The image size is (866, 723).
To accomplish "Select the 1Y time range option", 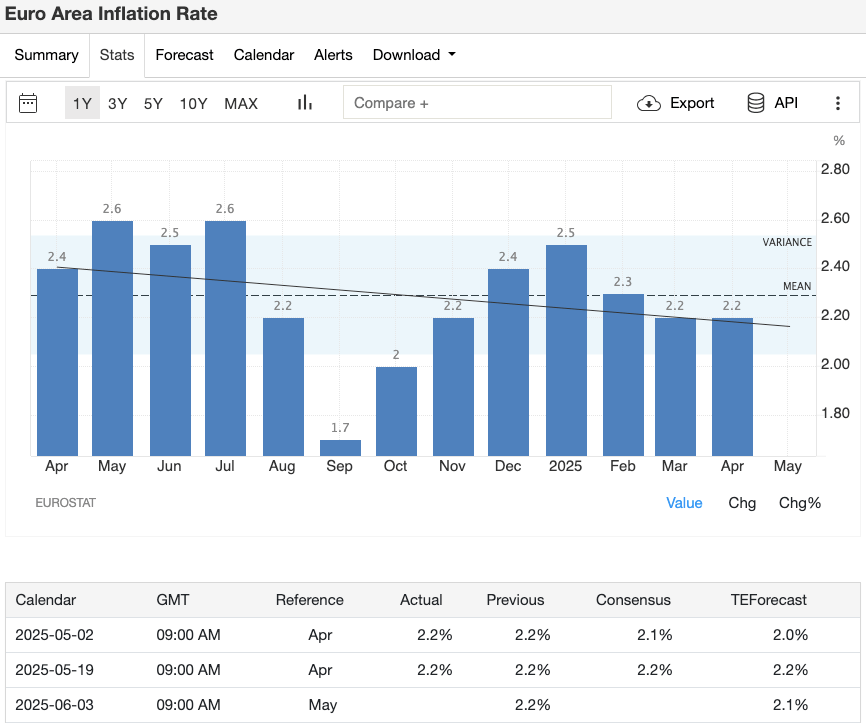I will [x=82, y=102].
